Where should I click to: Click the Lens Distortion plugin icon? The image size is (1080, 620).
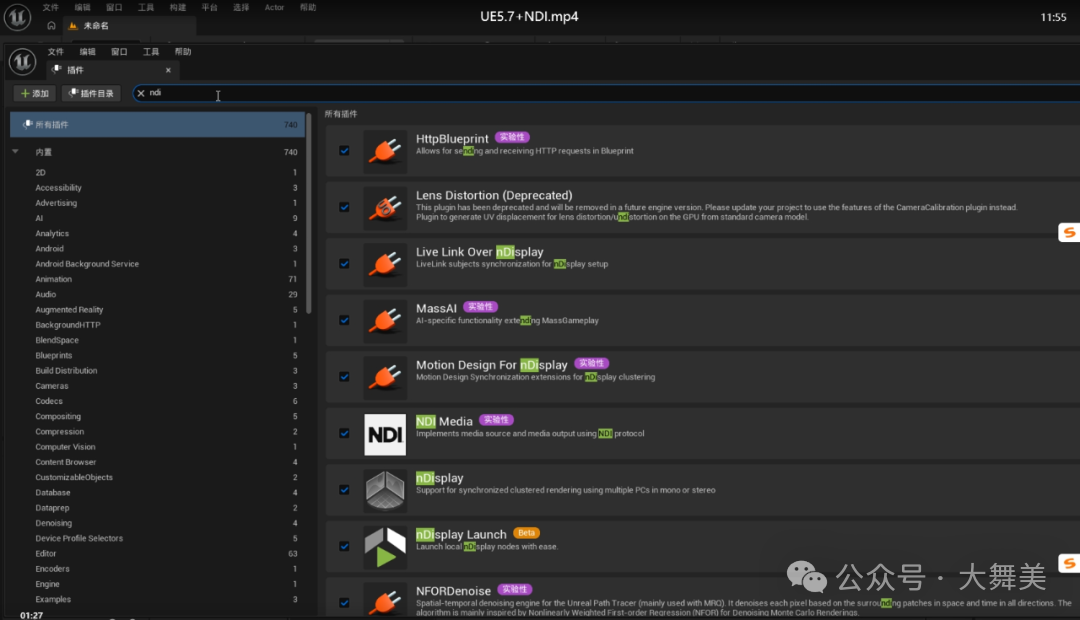[385, 208]
